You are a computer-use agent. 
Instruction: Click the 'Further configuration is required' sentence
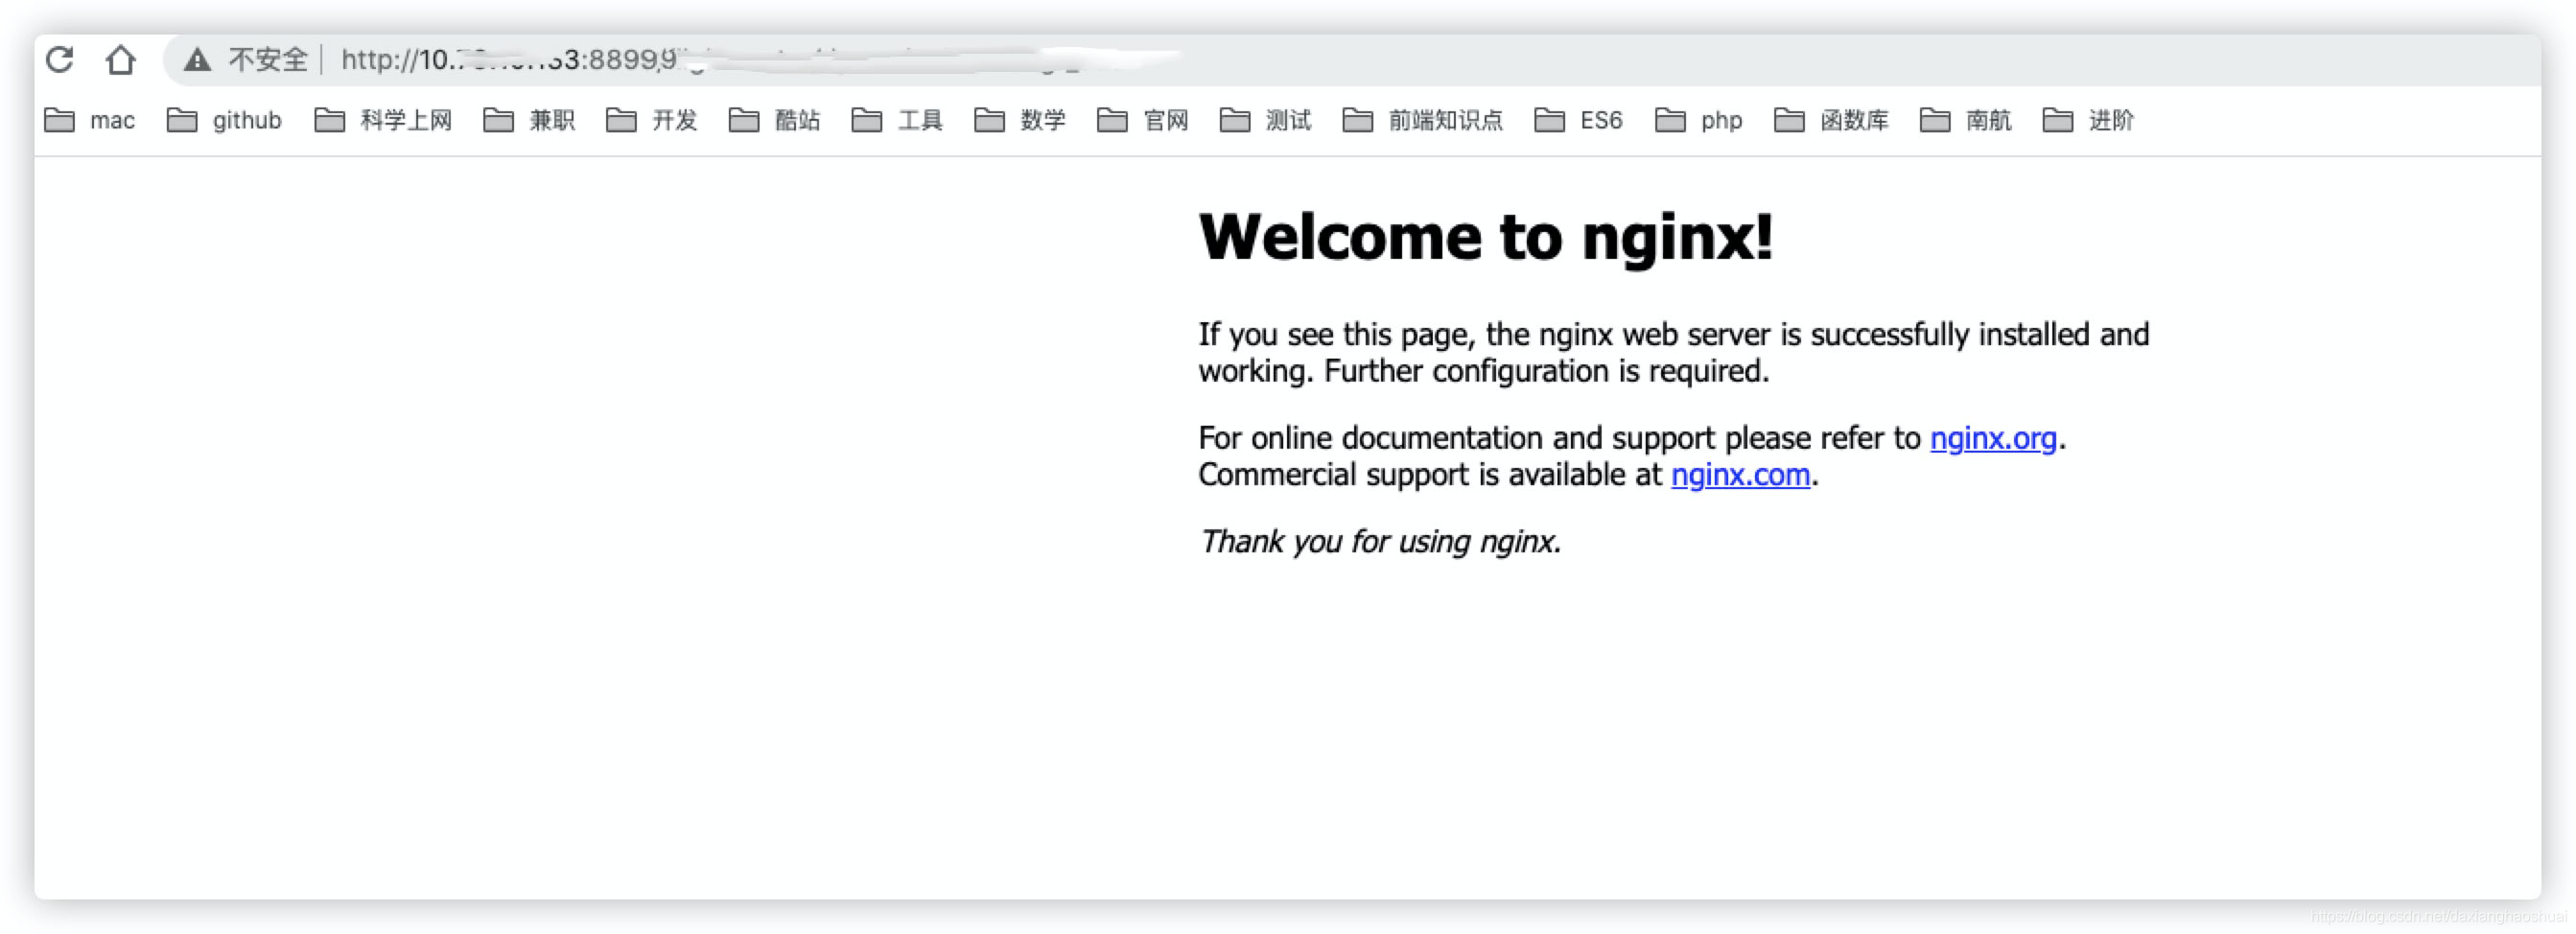[x=1546, y=371]
